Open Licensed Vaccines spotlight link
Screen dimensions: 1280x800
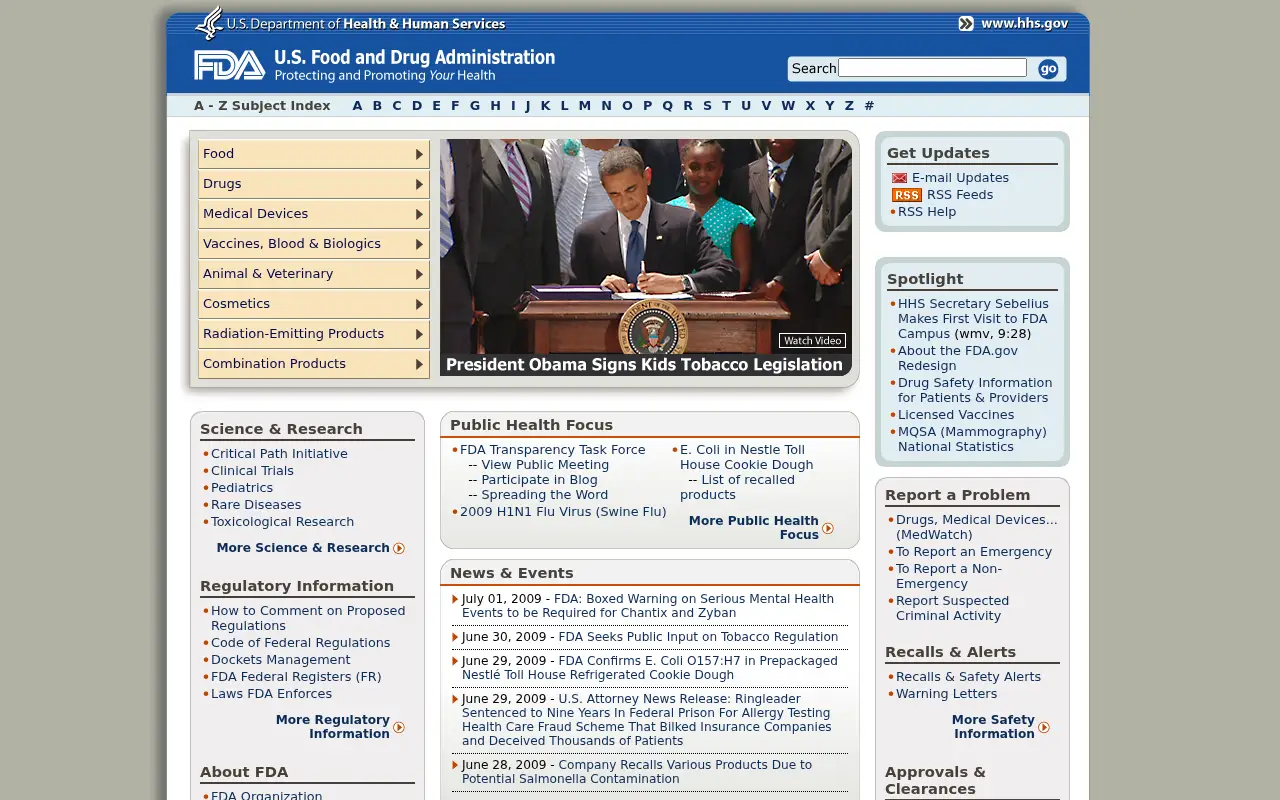point(956,415)
